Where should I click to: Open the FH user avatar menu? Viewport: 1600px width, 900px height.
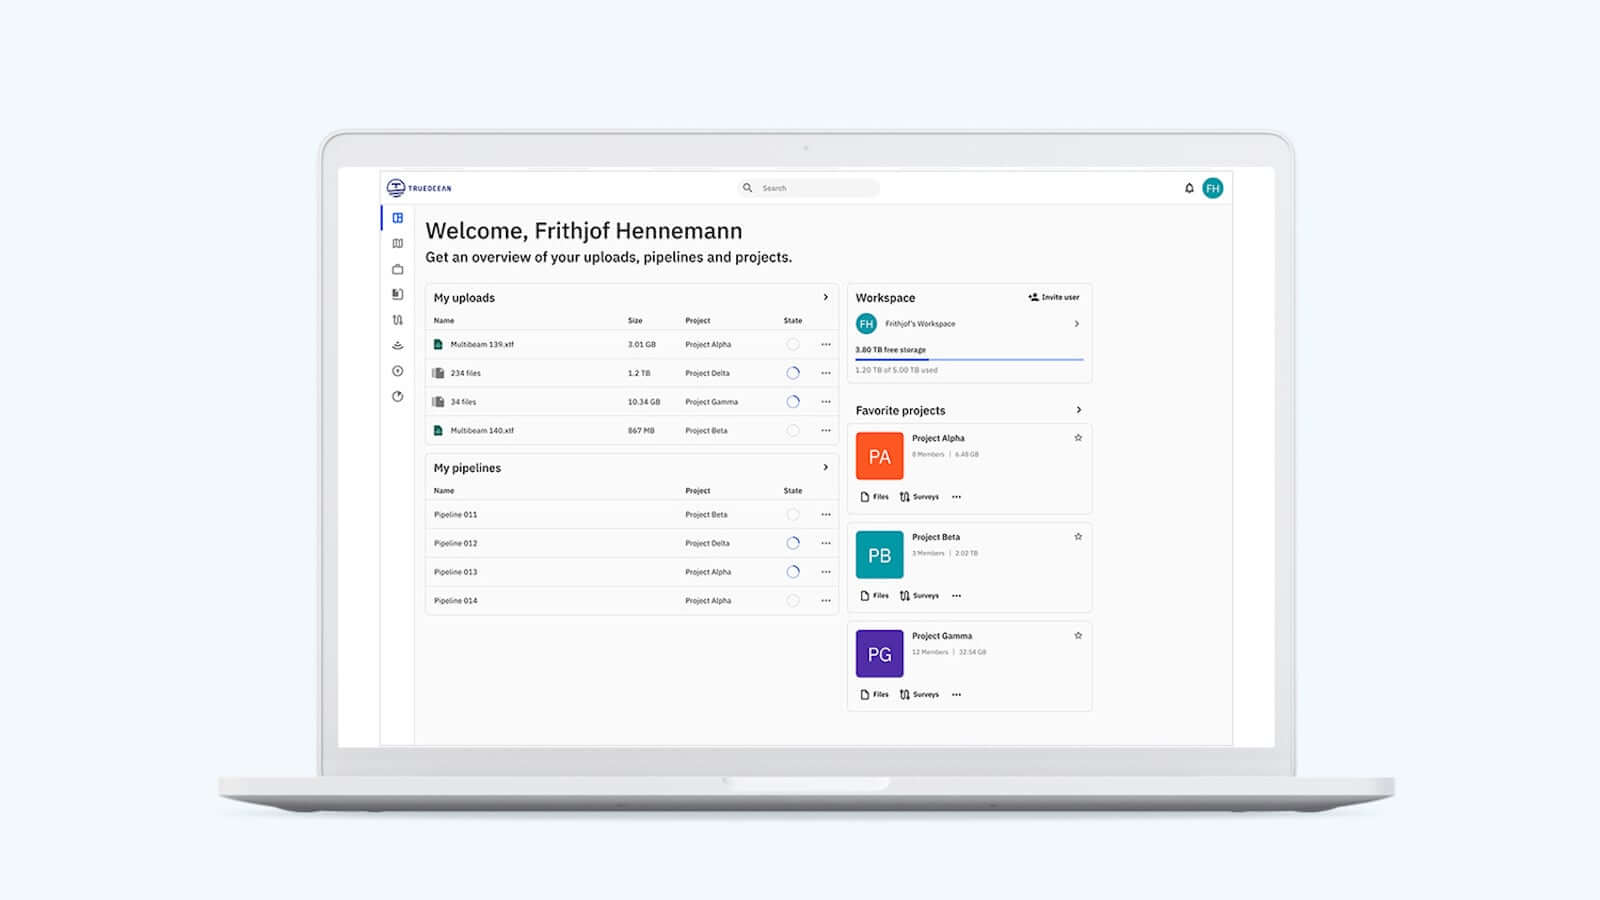pyautogui.click(x=1213, y=188)
